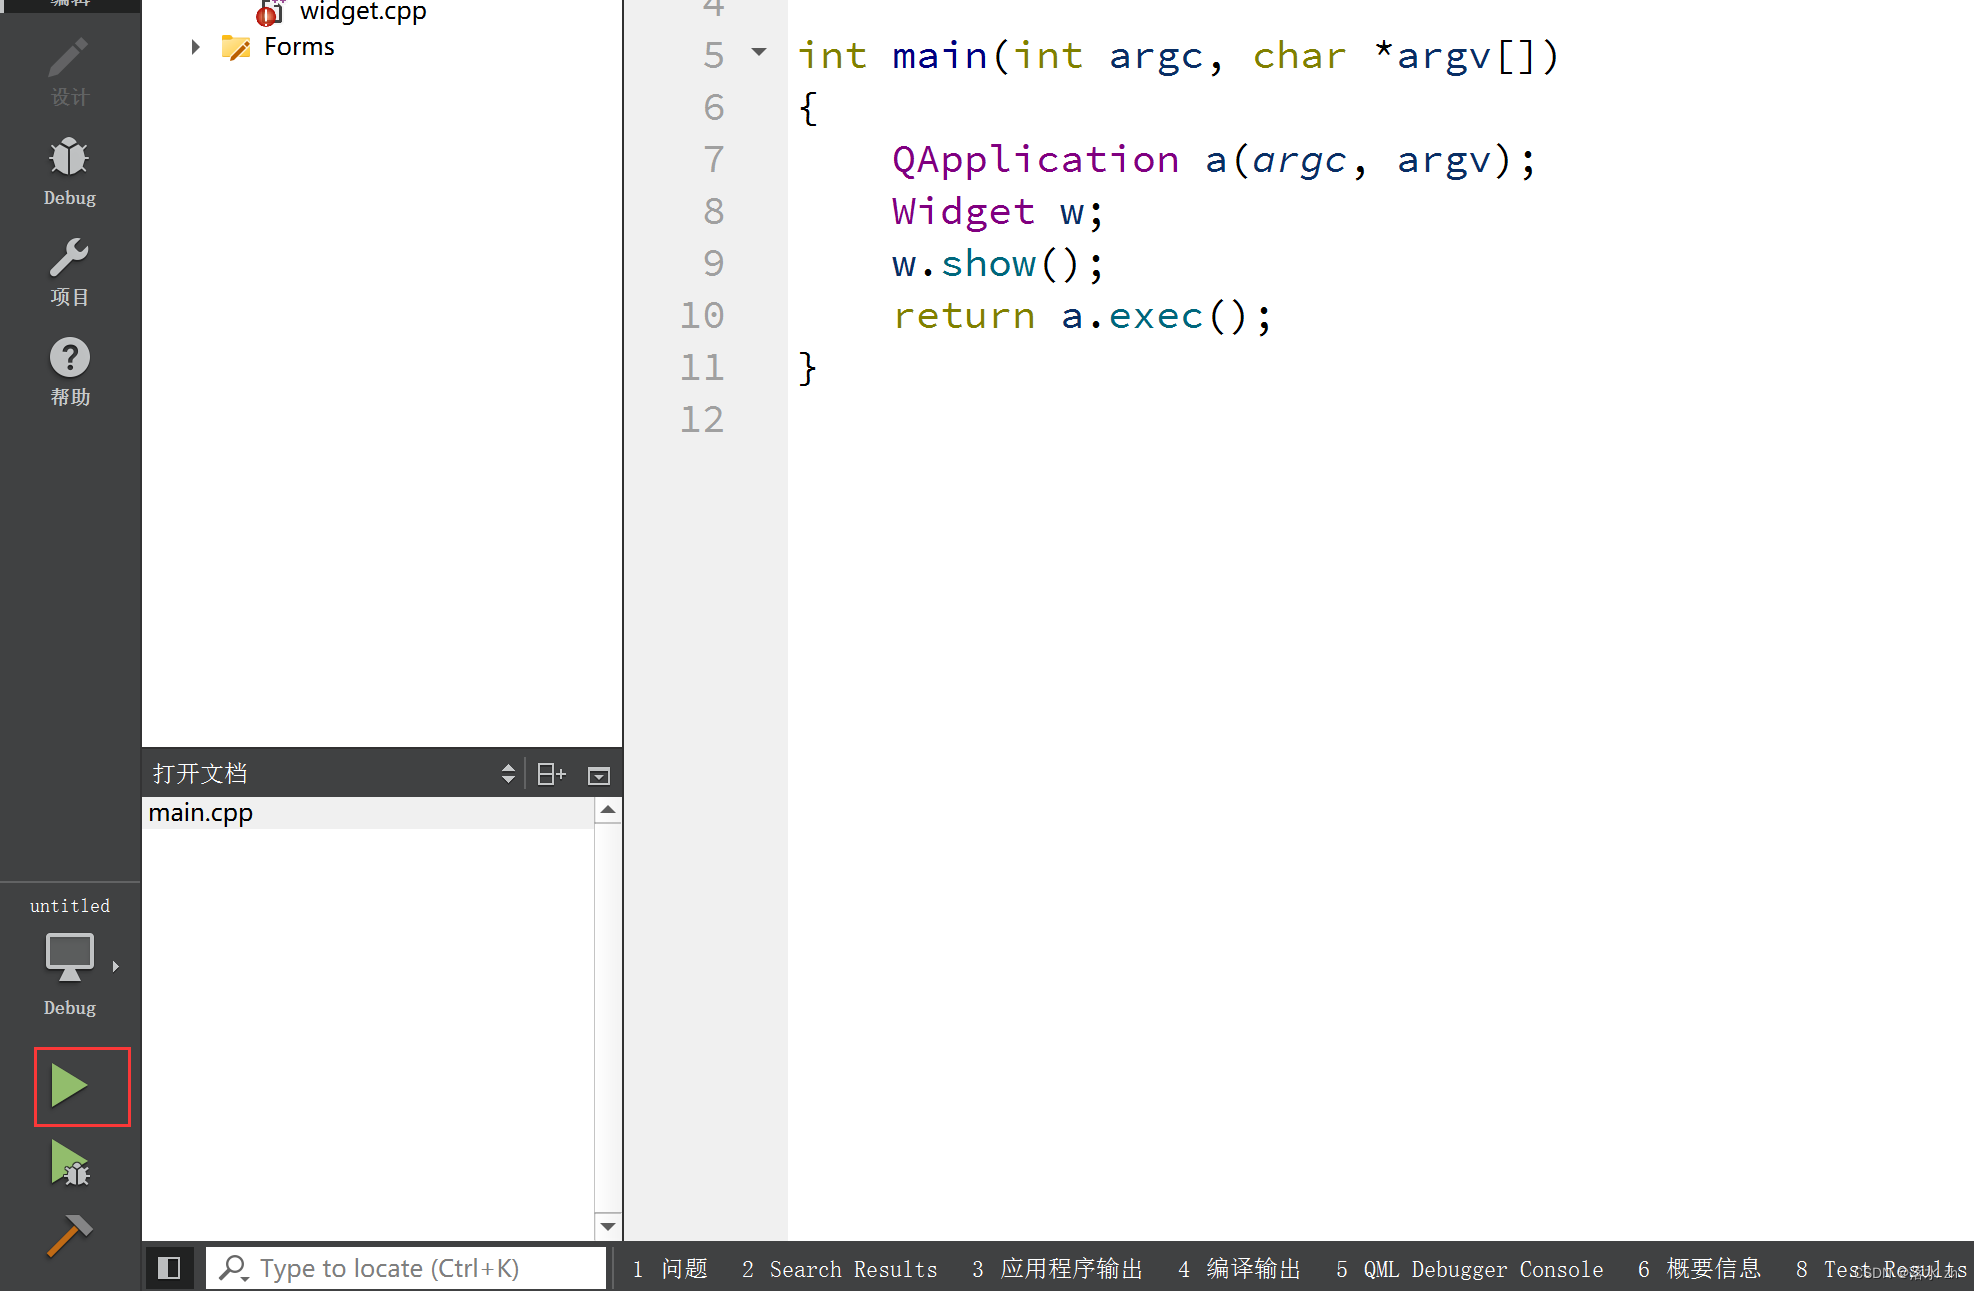Screen dimensions: 1974x1291
Task: Open the untitled kit selector monitor icon
Action: pyautogui.click(x=70, y=958)
